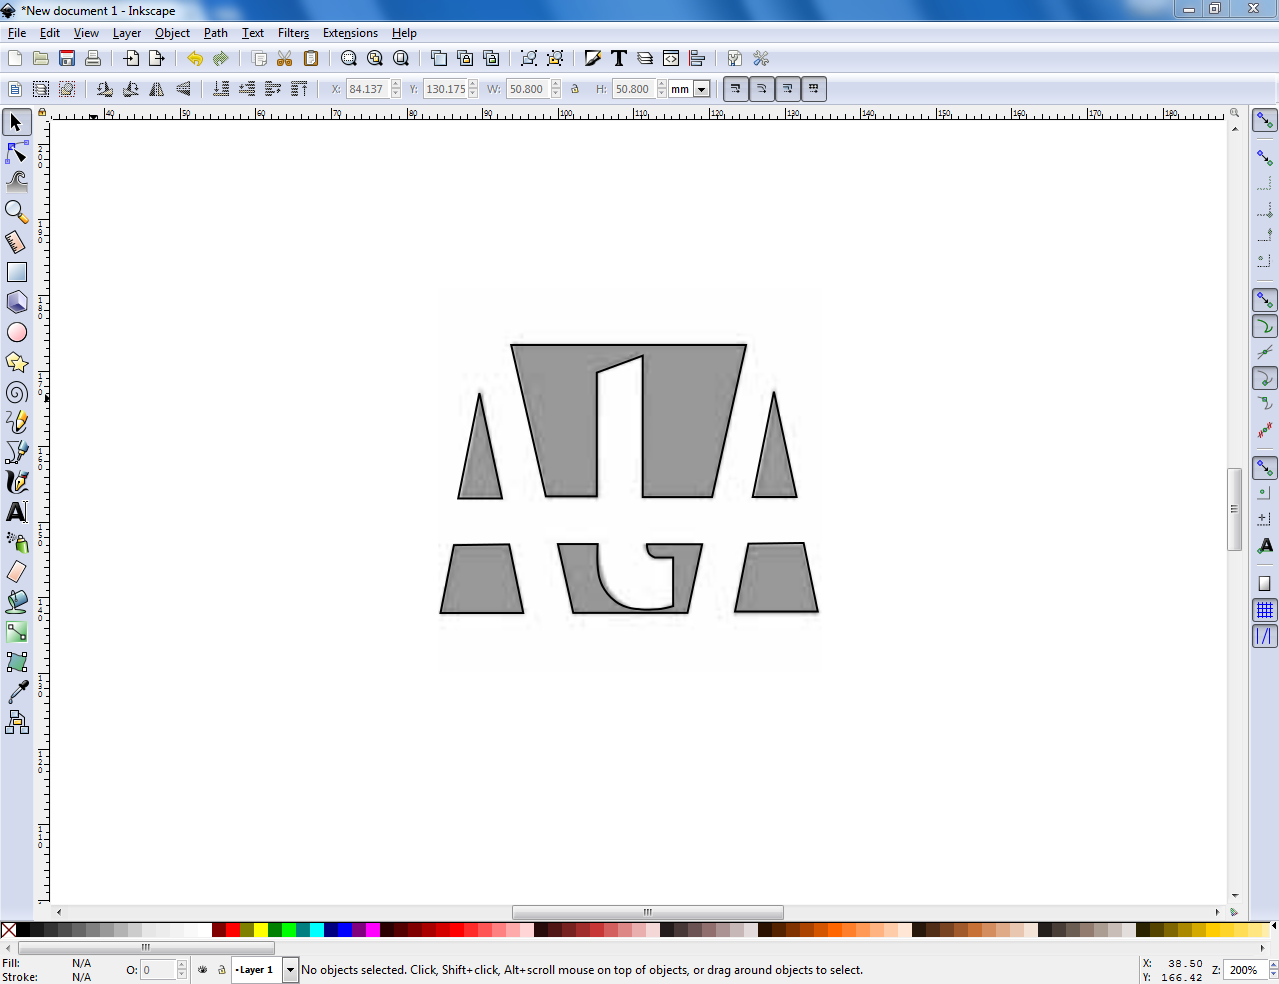1279x984 pixels.
Task: Click the Cut scissors icon
Action: click(x=285, y=58)
